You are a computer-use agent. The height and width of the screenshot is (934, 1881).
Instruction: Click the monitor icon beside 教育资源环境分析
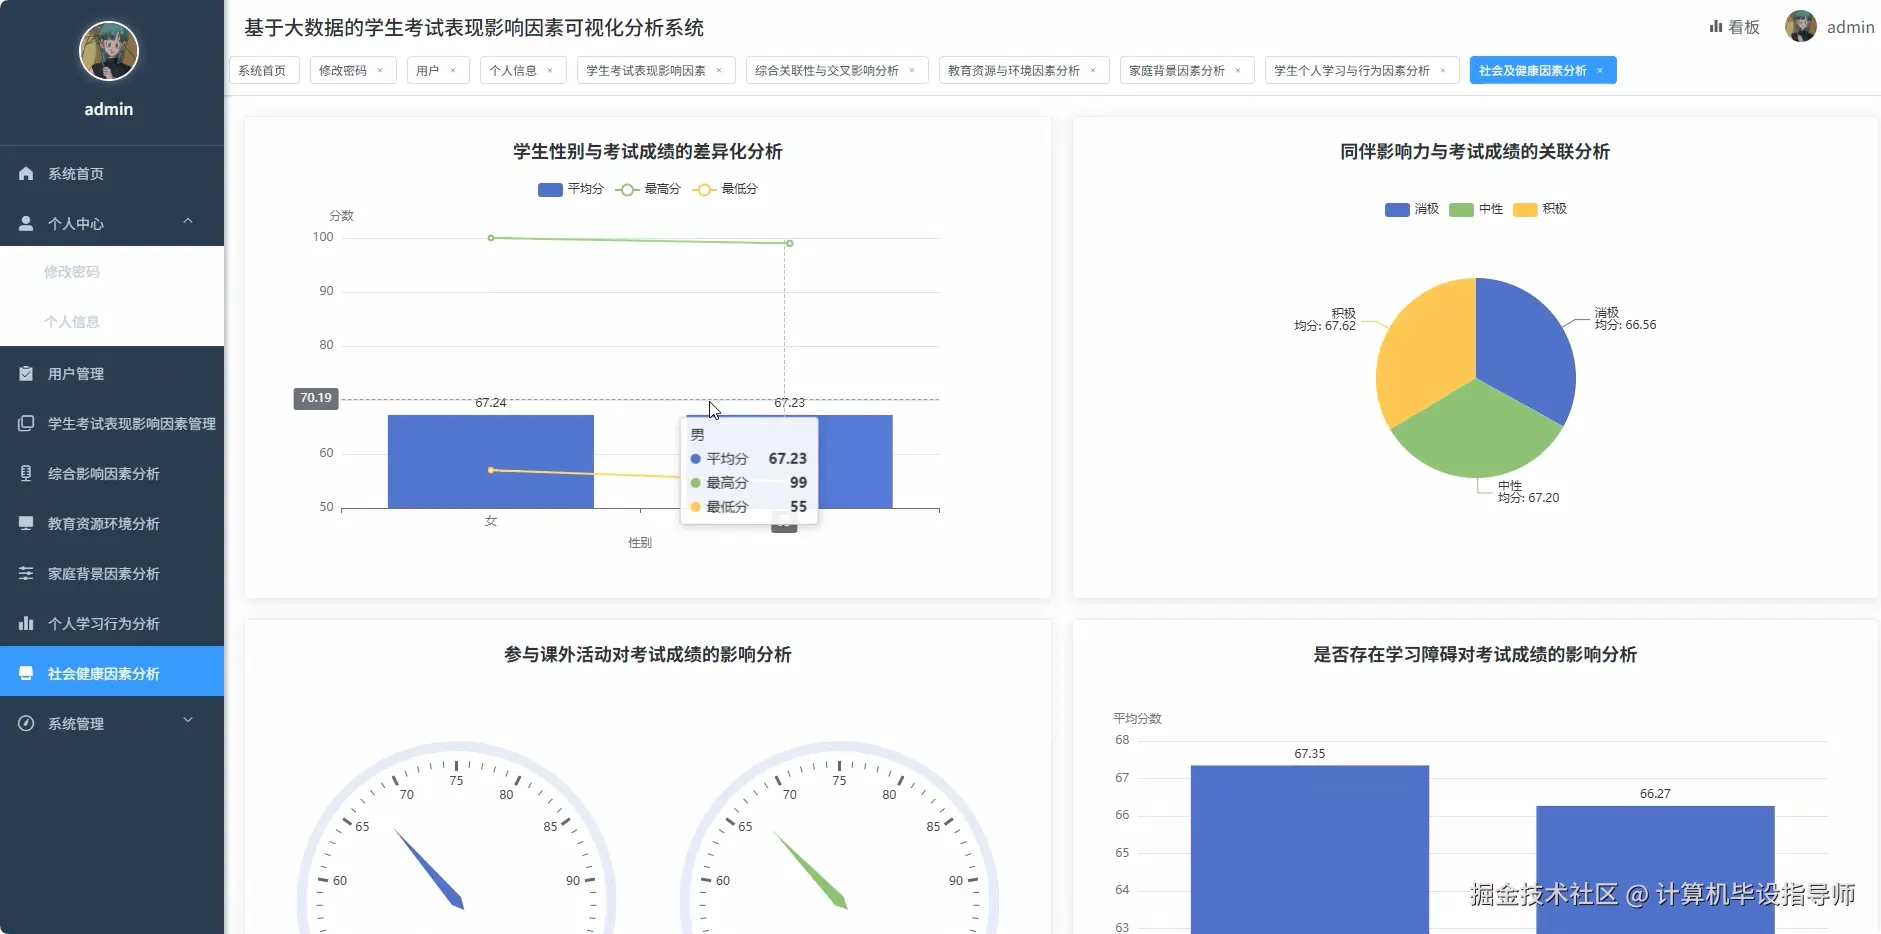(26, 524)
